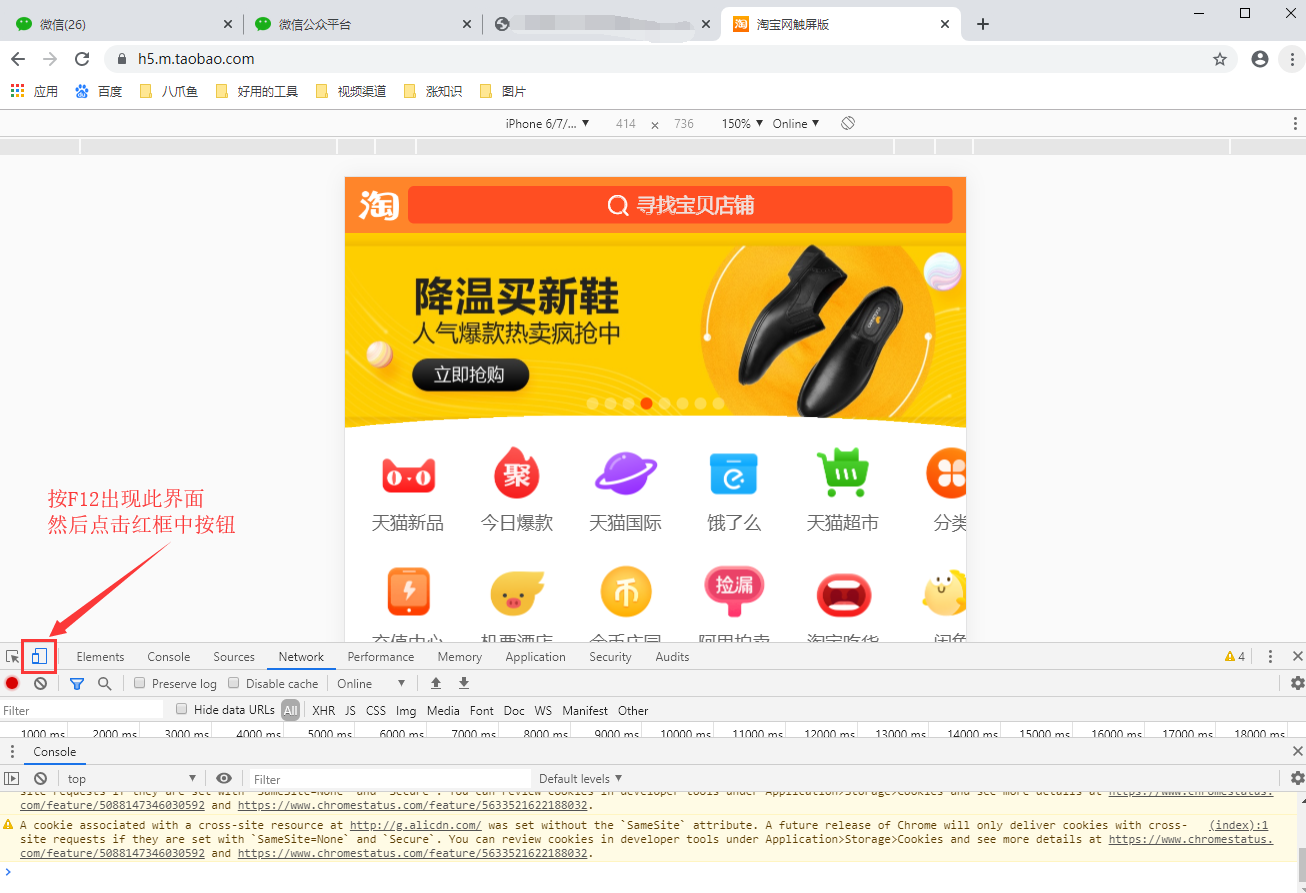Open the Default levels dropdown
The height and width of the screenshot is (893, 1306).
point(581,778)
